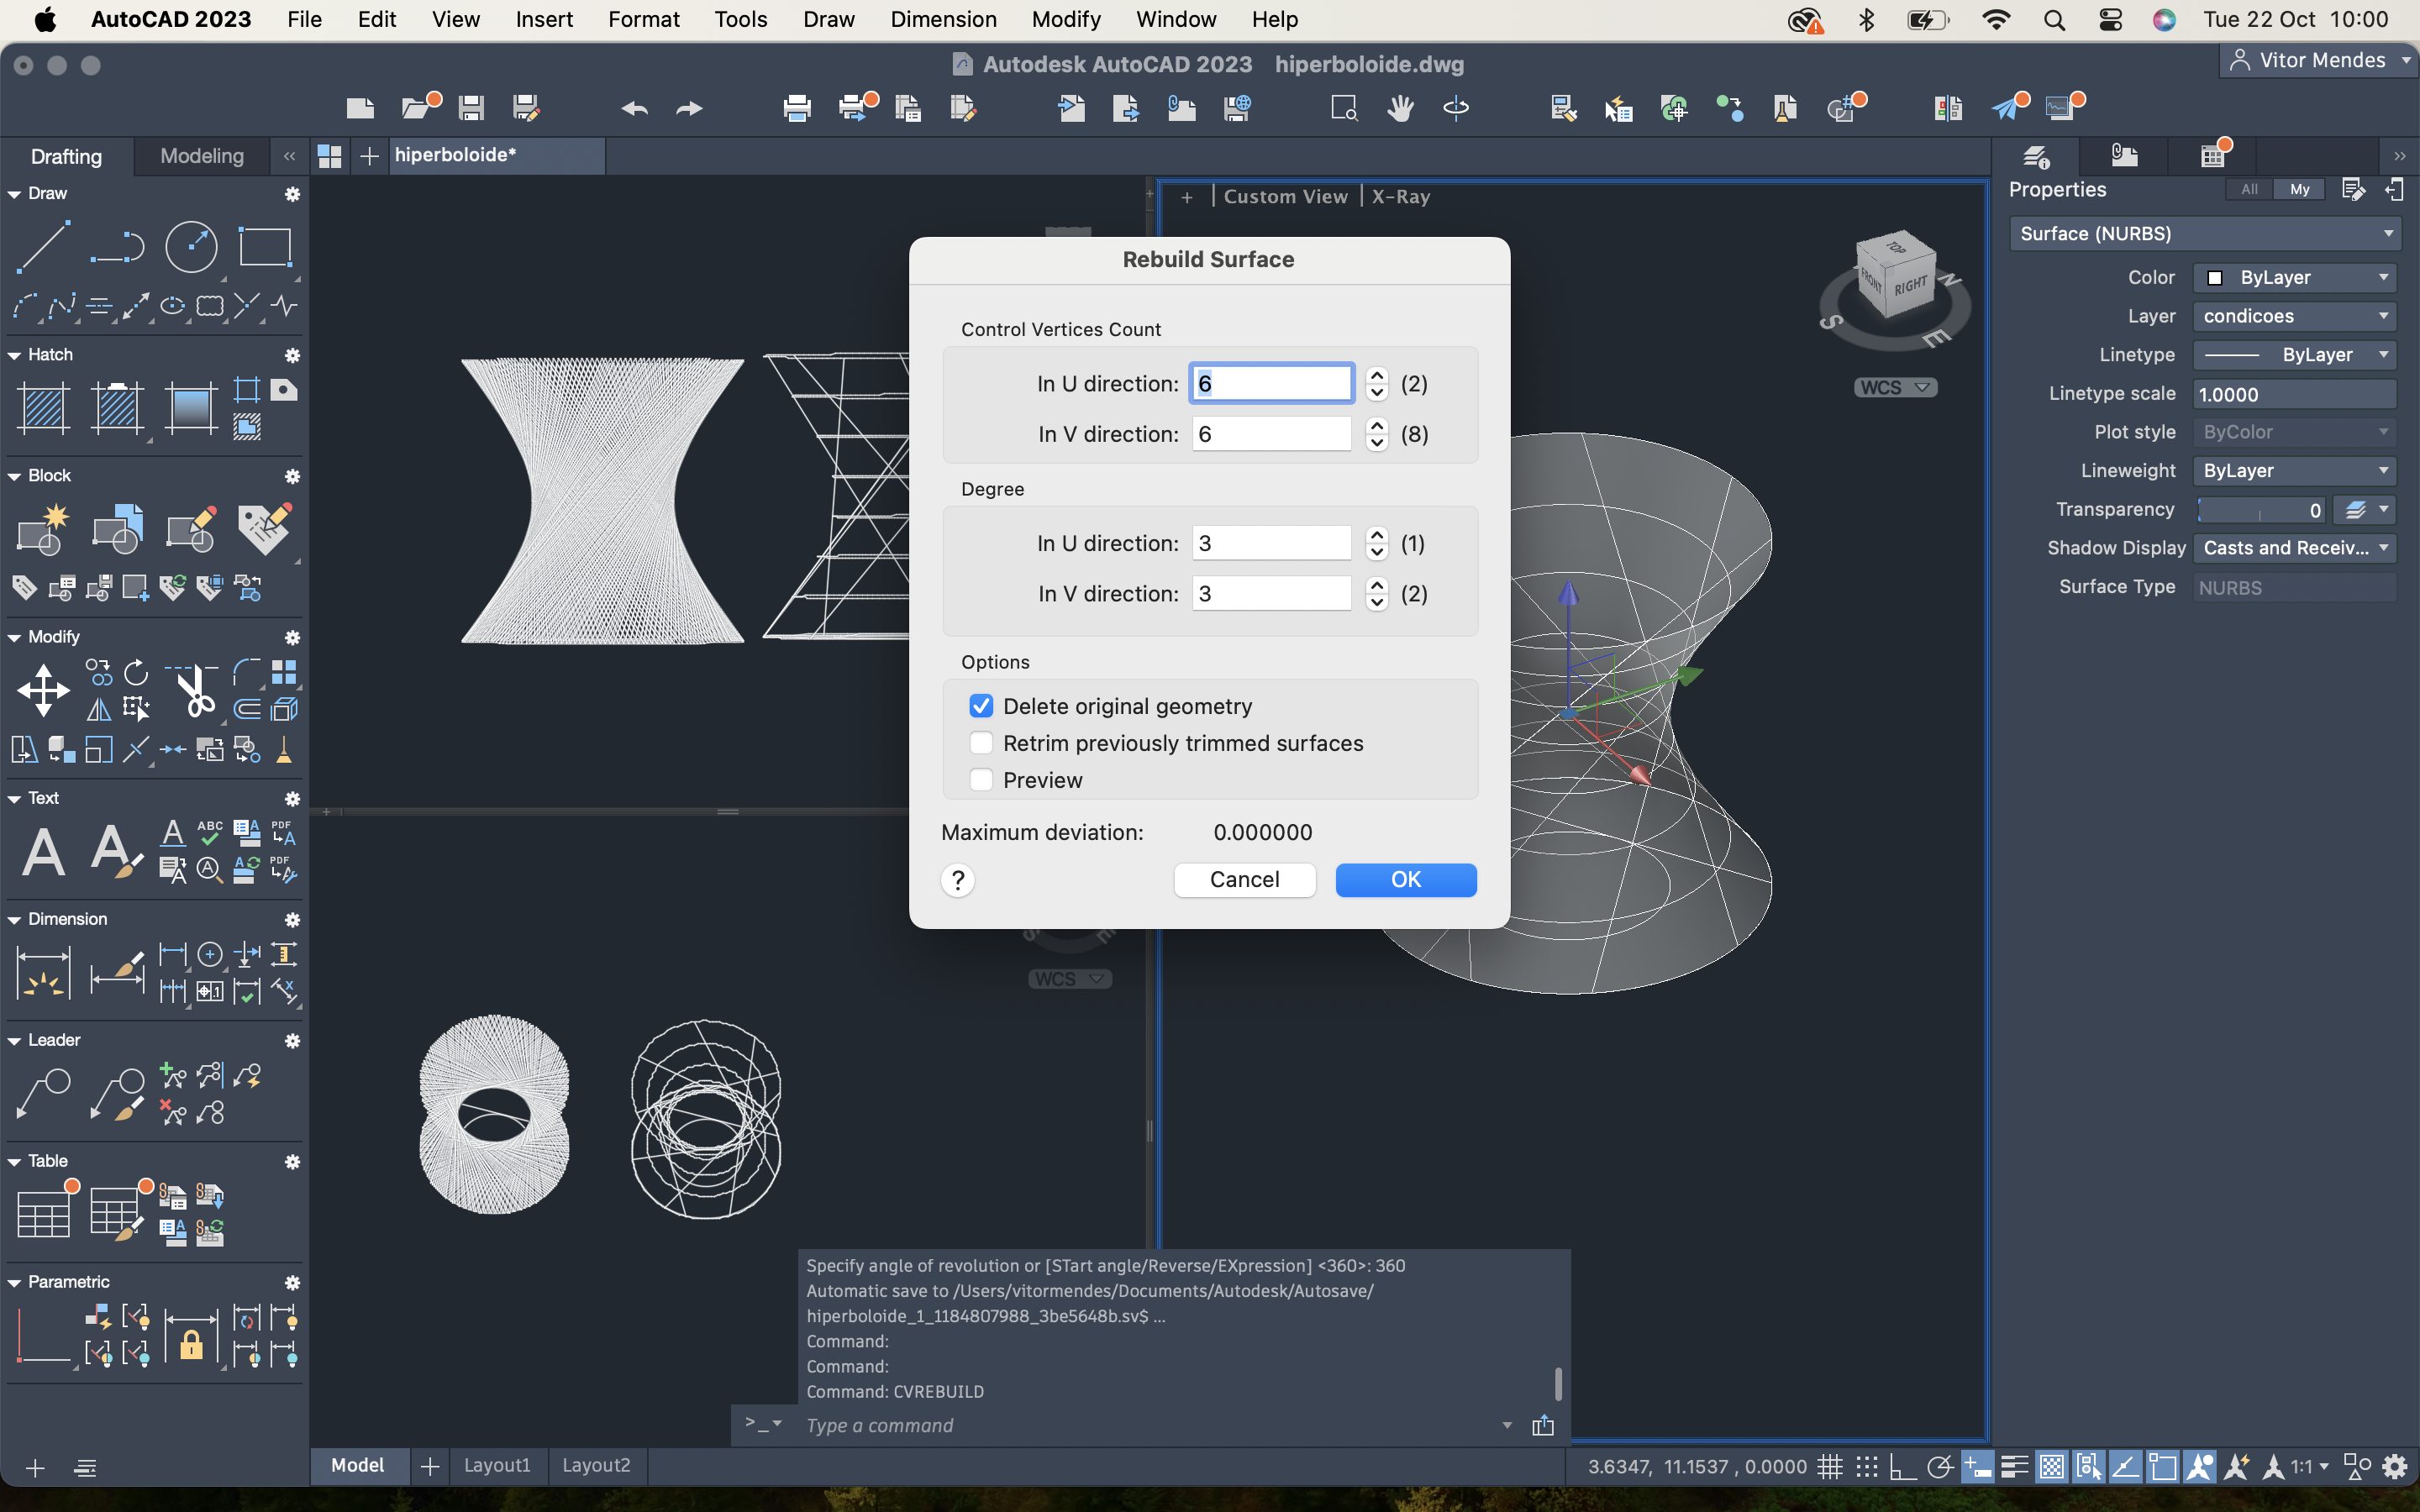Enable the Preview checkbox
This screenshot has width=2420, height=1512.
[x=981, y=780]
